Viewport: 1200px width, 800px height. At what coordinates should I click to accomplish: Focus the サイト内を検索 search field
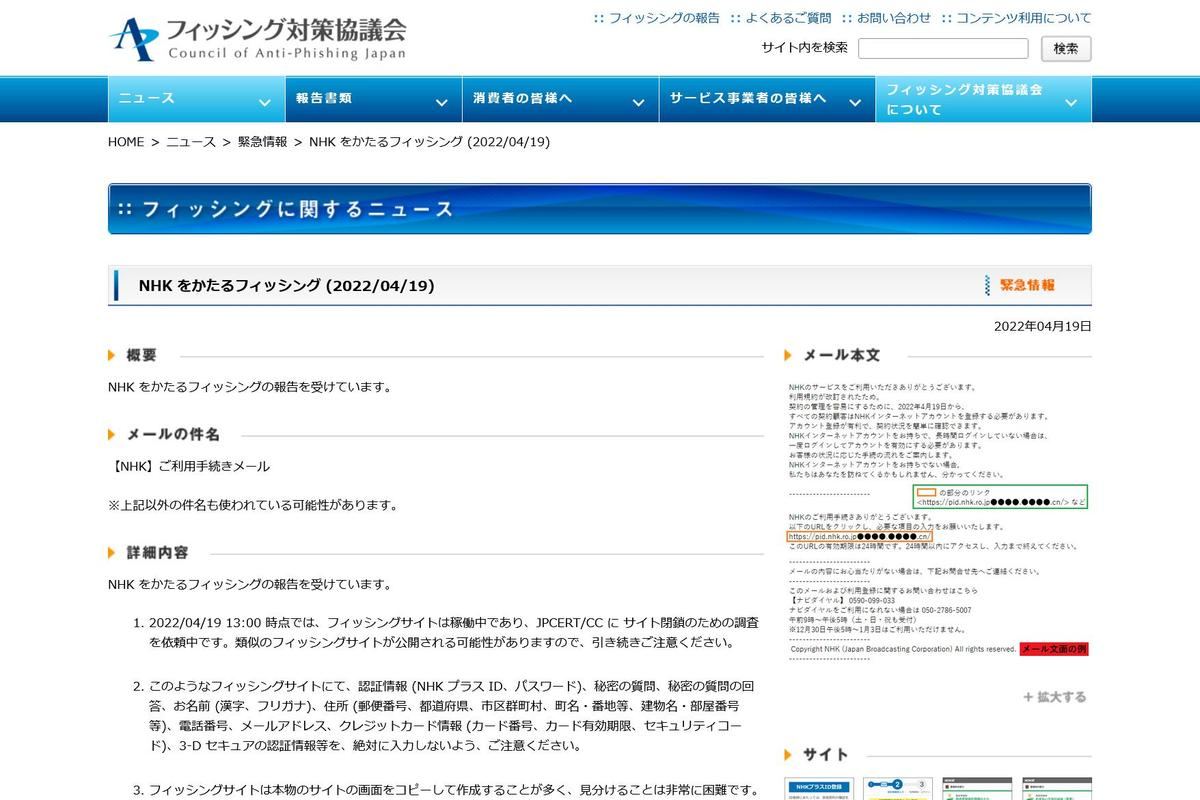943,48
